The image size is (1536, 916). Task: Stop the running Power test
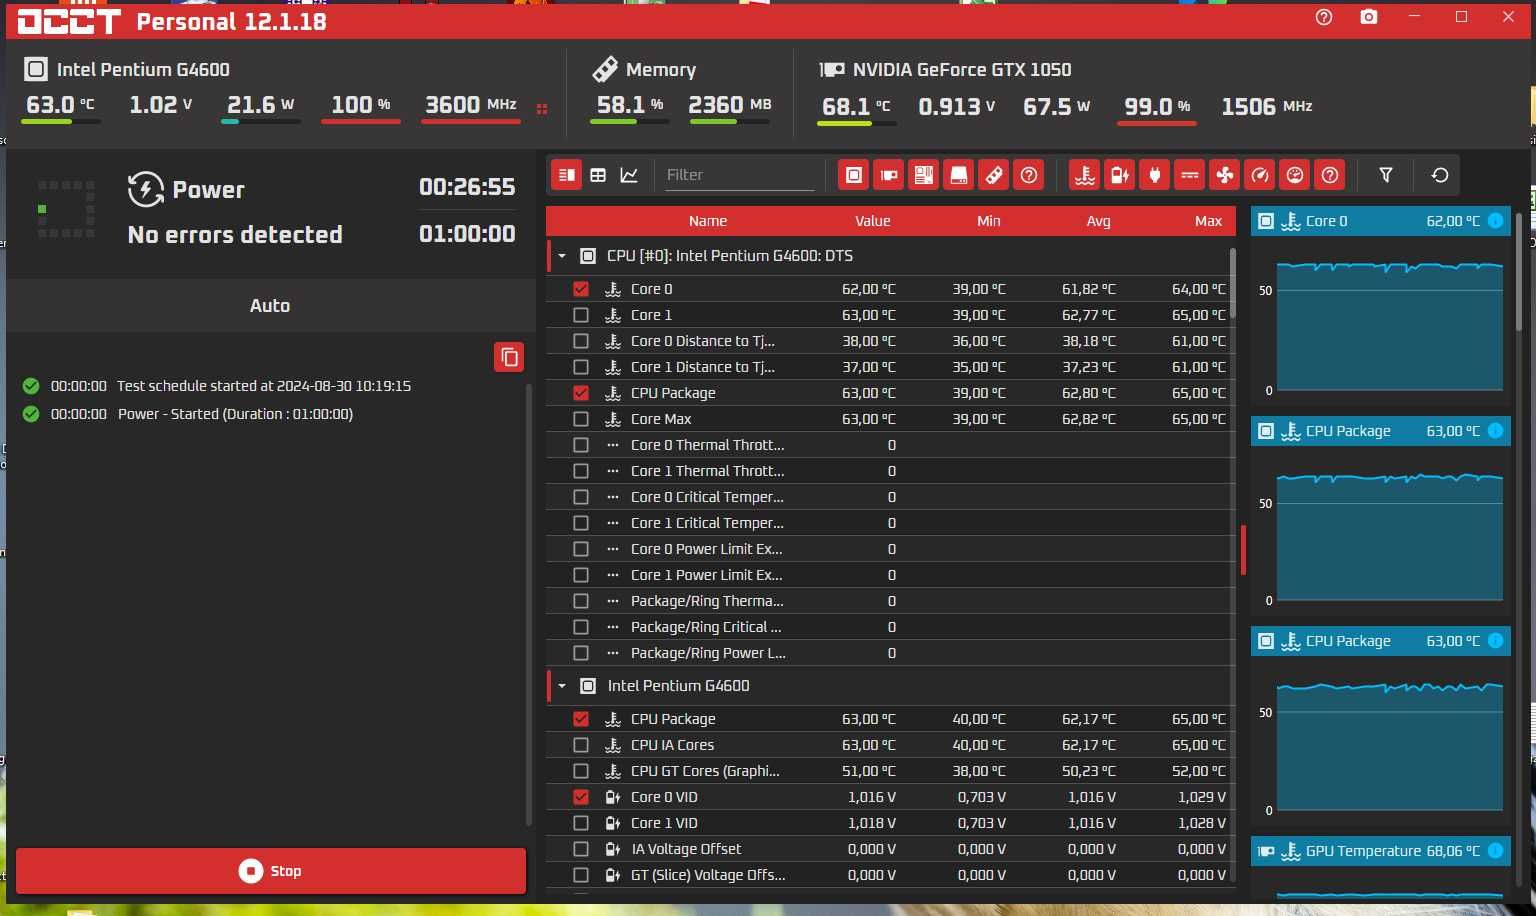pyautogui.click(x=271, y=871)
